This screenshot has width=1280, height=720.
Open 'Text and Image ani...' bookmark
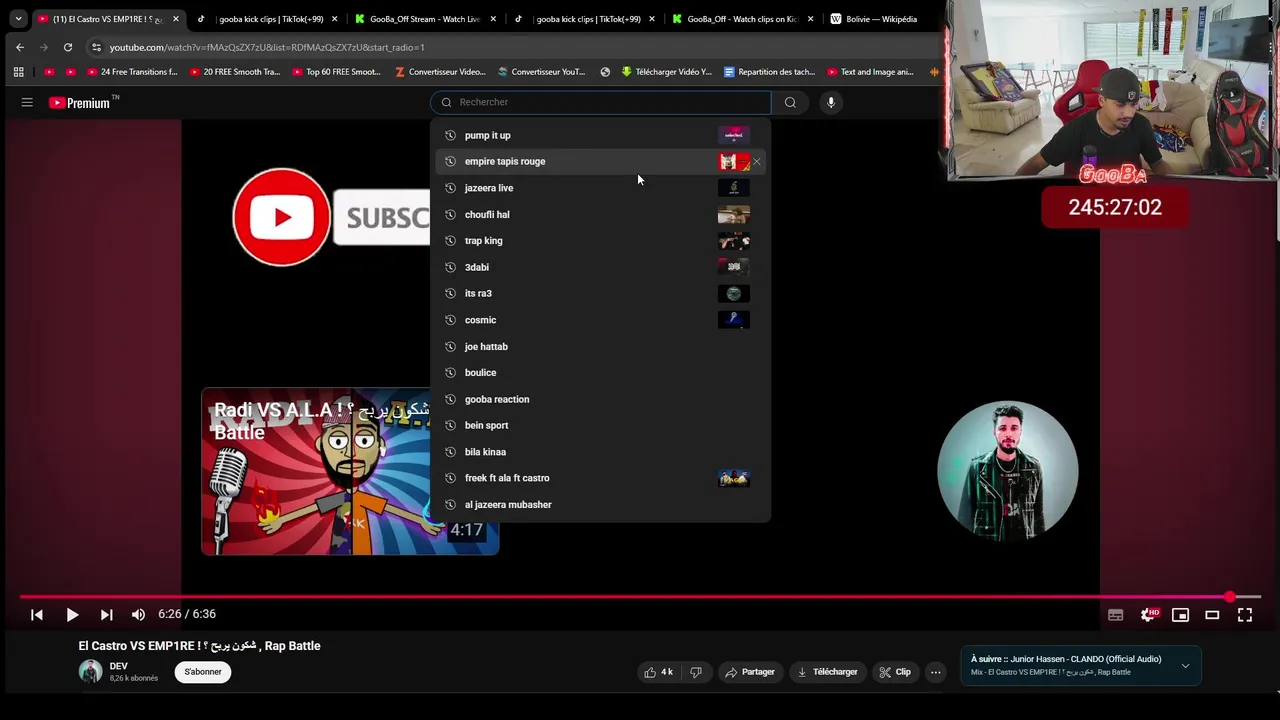pyautogui.click(x=870, y=72)
